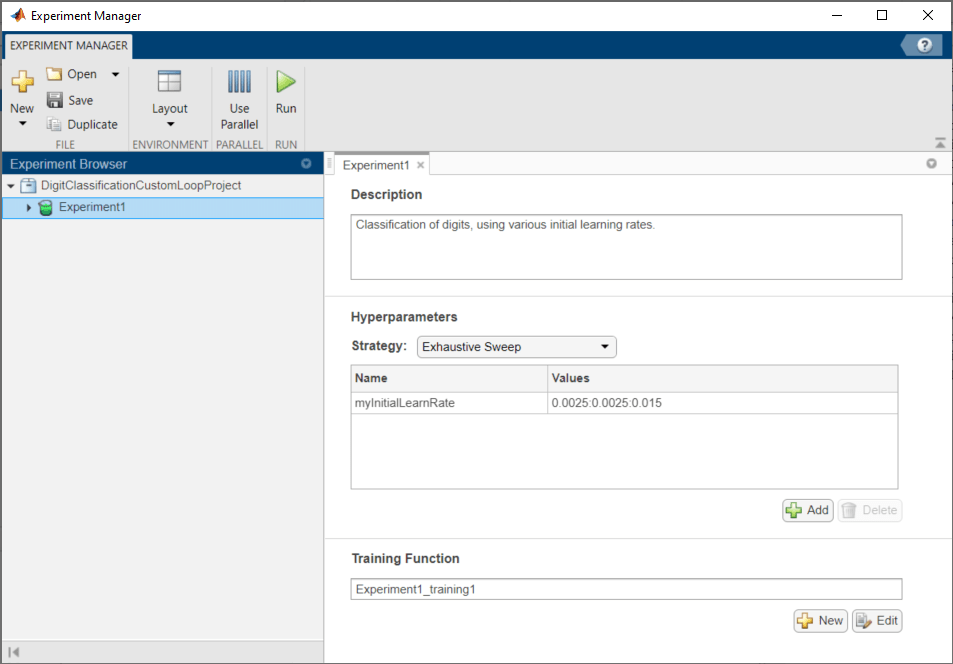Open Experiment Browser panel actions menu

pyautogui.click(x=306, y=164)
